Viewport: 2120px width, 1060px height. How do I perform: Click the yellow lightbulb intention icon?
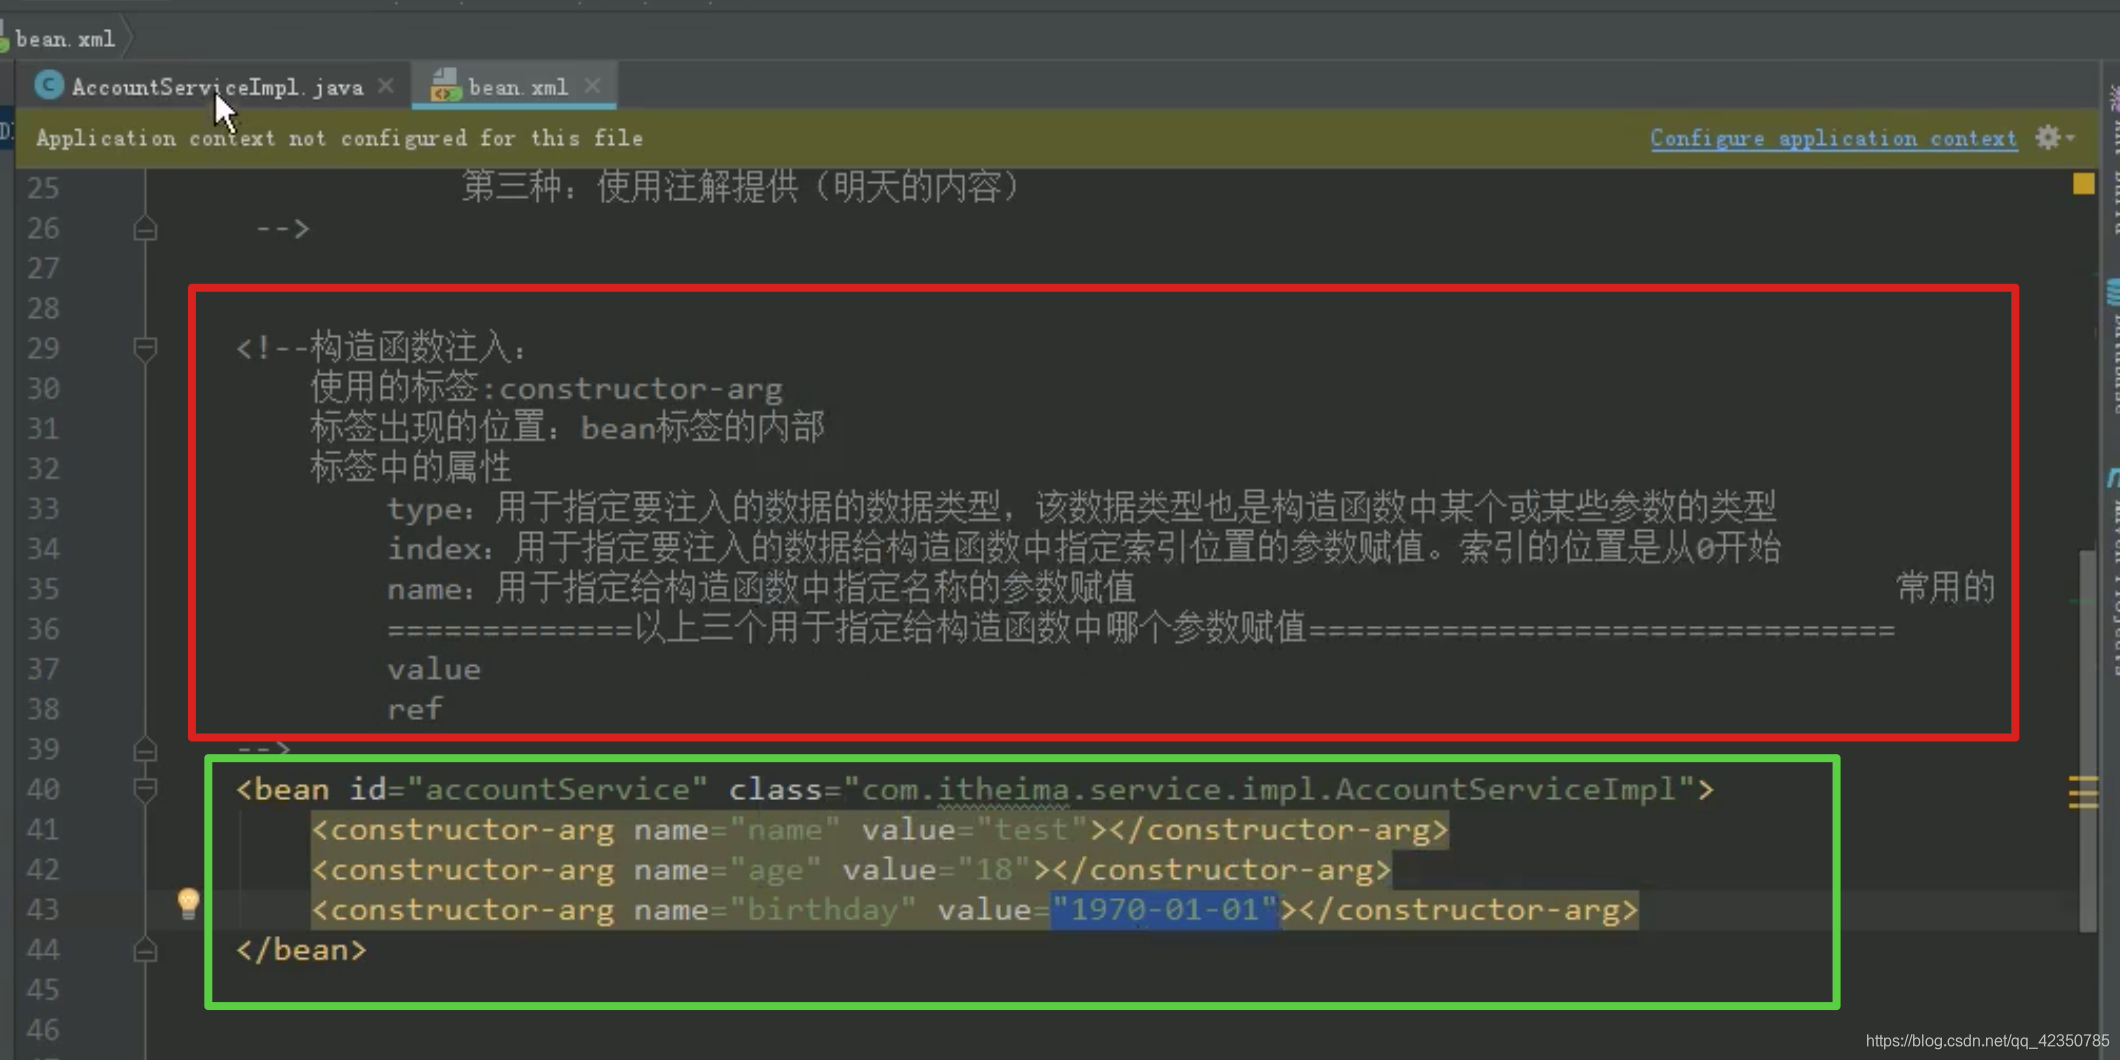point(188,904)
